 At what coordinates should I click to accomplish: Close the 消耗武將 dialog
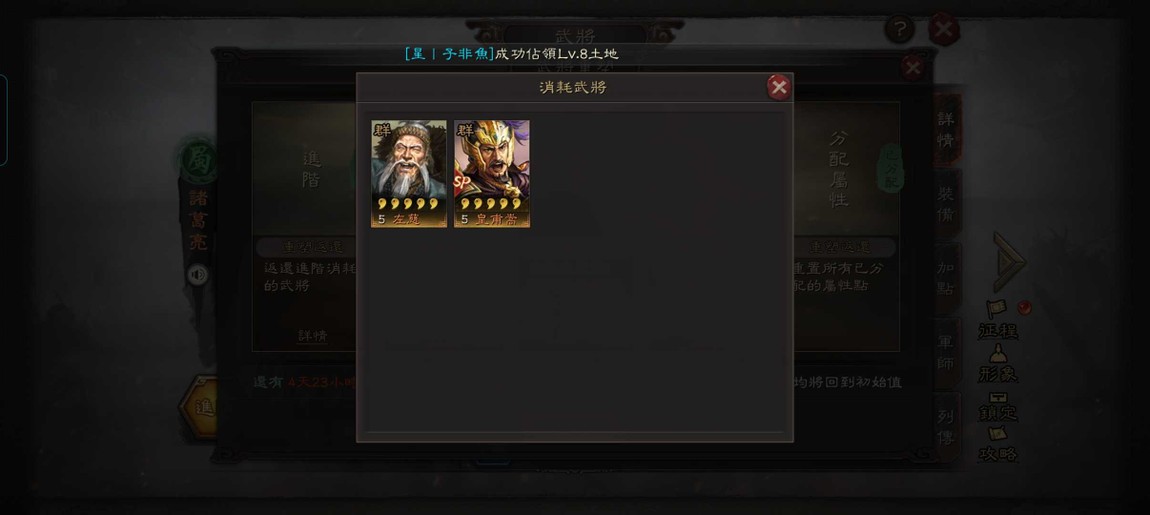(779, 88)
